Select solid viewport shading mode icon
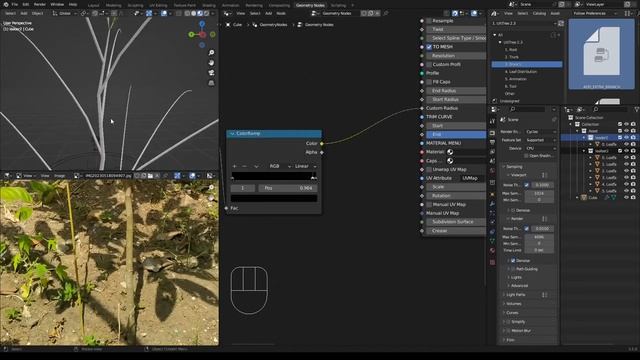Screen dimensions: 640x360 tap(193, 13)
